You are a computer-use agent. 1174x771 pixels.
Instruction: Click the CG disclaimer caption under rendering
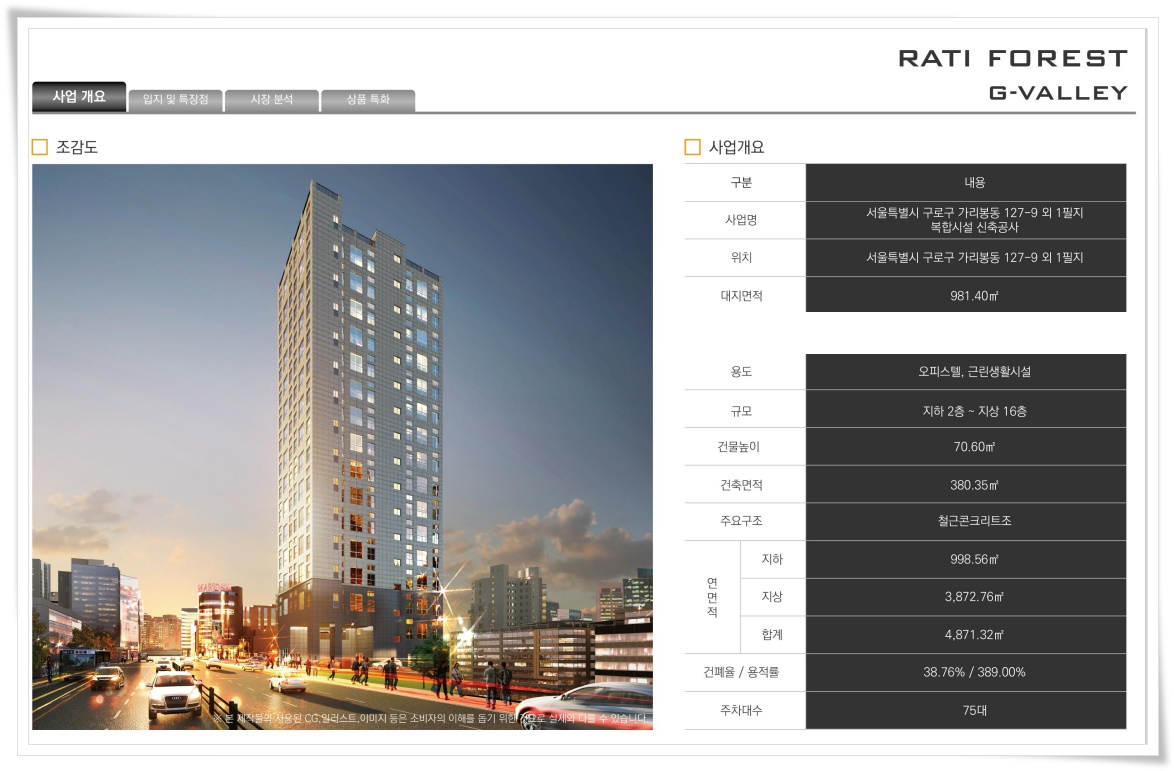click(431, 719)
